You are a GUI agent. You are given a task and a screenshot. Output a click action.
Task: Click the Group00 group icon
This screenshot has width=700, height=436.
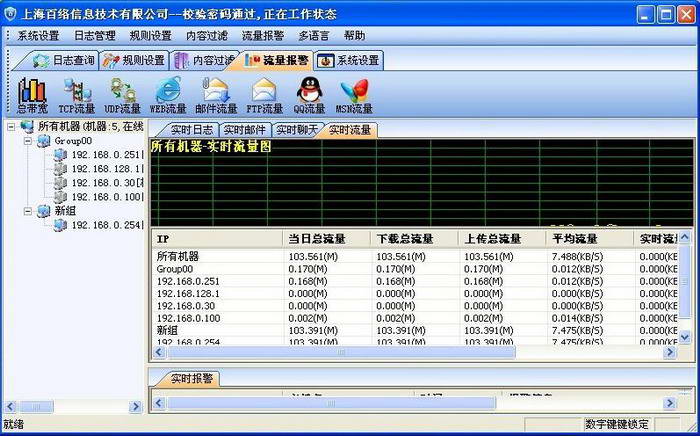[x=44, y=141]
